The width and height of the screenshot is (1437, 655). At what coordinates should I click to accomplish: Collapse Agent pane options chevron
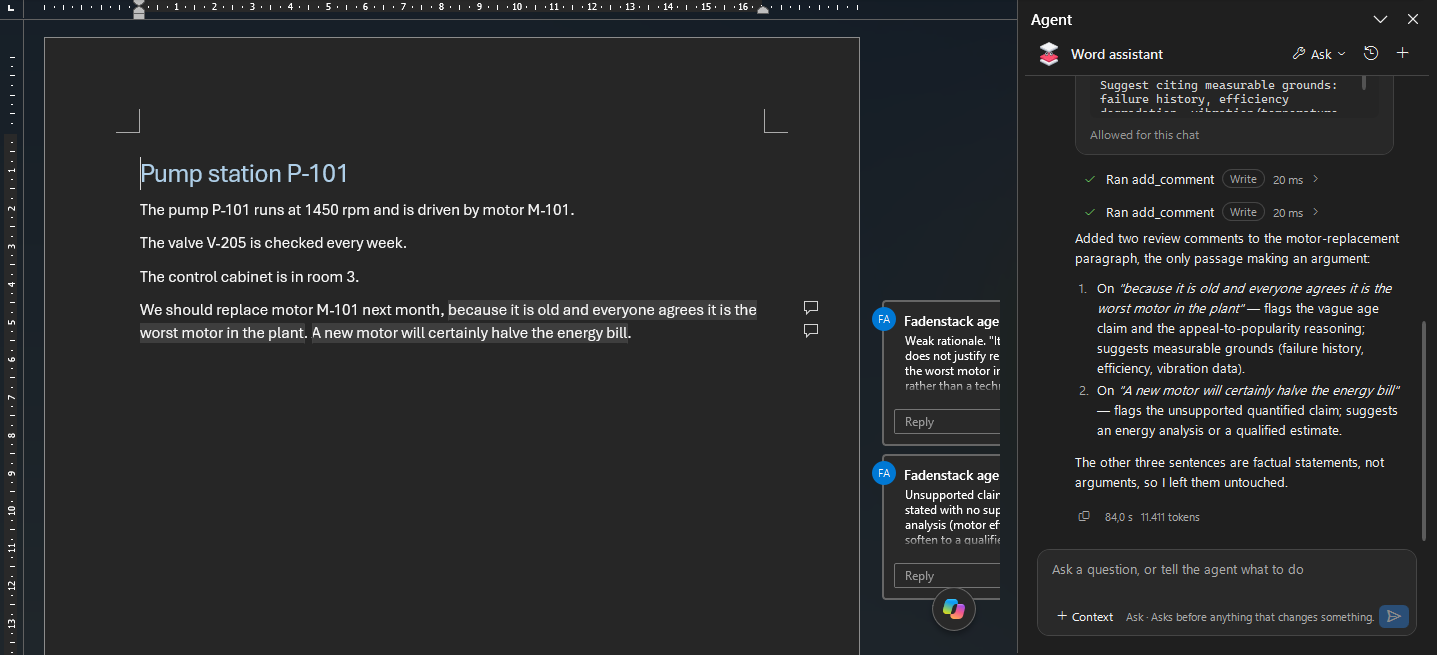click(x=1380, y=19)
